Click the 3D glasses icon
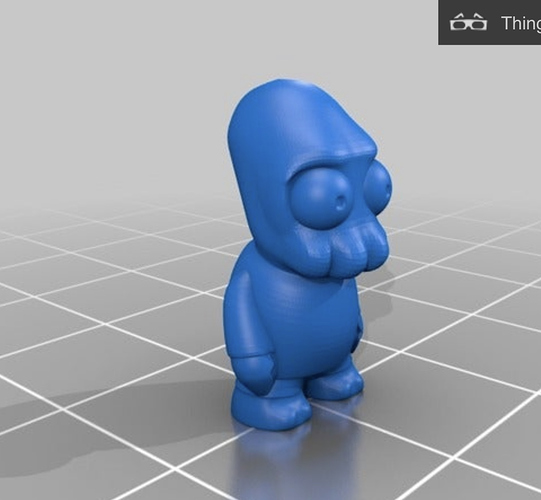Viewport: 541px width, 500px height. pyautogui.click(x=468, y=22)
